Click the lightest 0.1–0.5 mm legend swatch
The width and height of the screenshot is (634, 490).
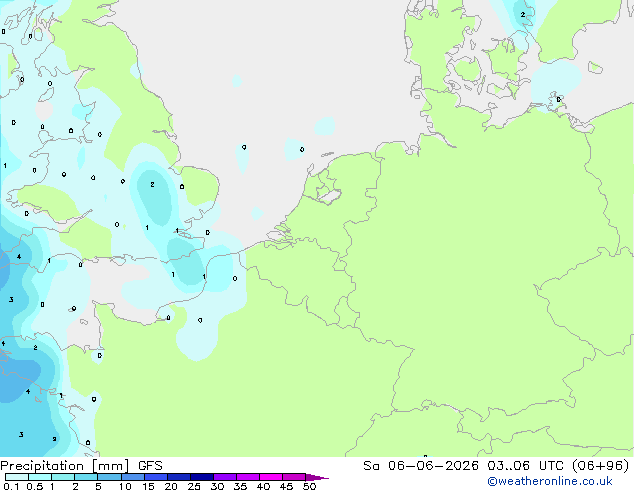point(17,477)
